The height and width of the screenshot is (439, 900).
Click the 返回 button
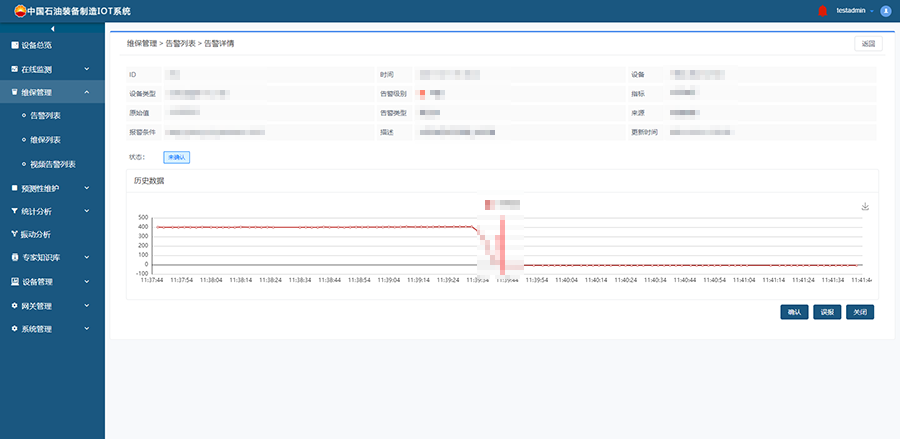tap(868, 44)
